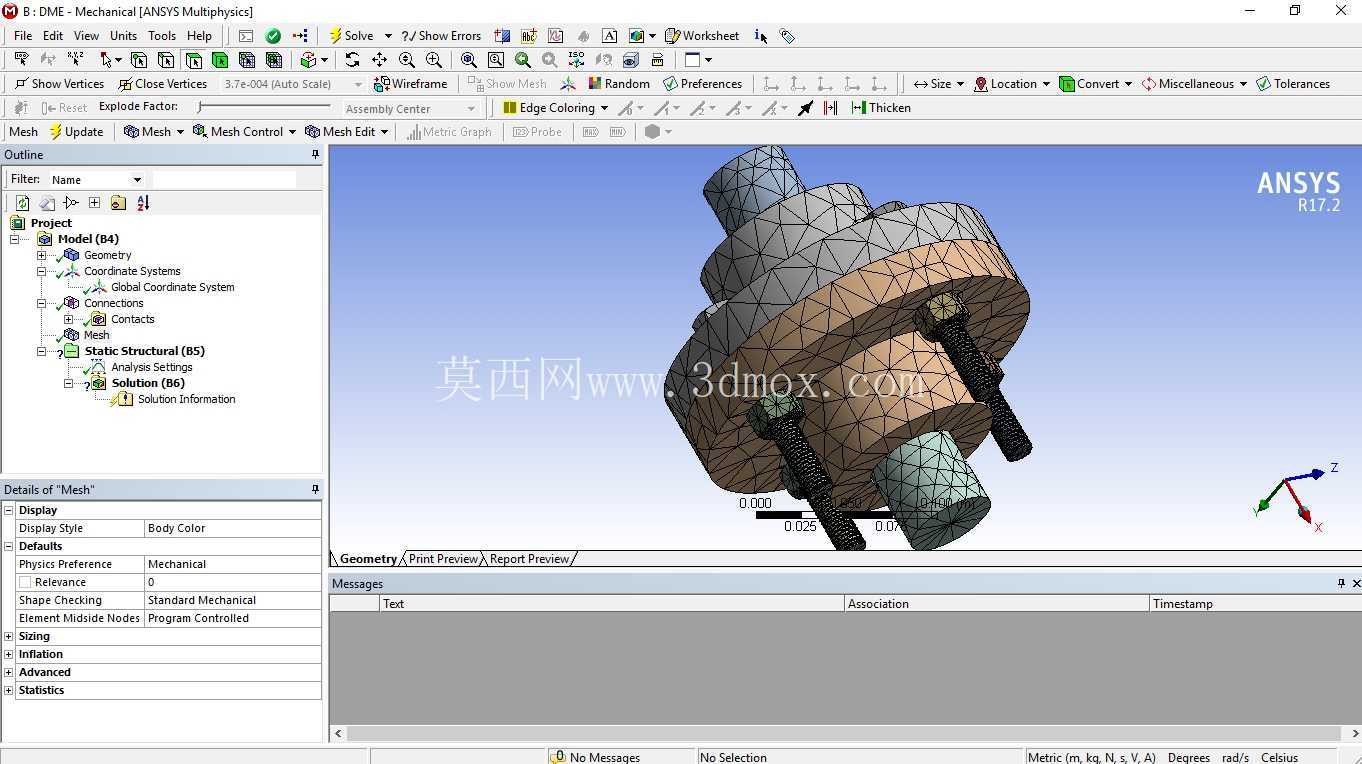This screenshot has height=764, width=1362.
Task: Click the Messages horizontal scrollbar
Action: point(846,734)
